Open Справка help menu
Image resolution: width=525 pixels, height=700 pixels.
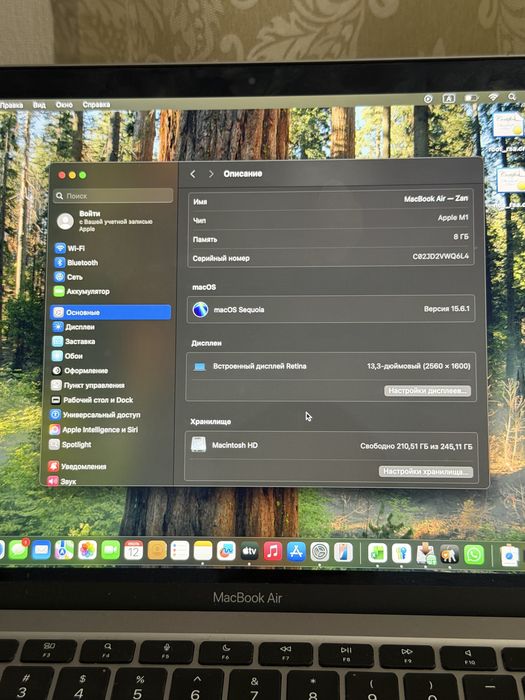(96, 104)
